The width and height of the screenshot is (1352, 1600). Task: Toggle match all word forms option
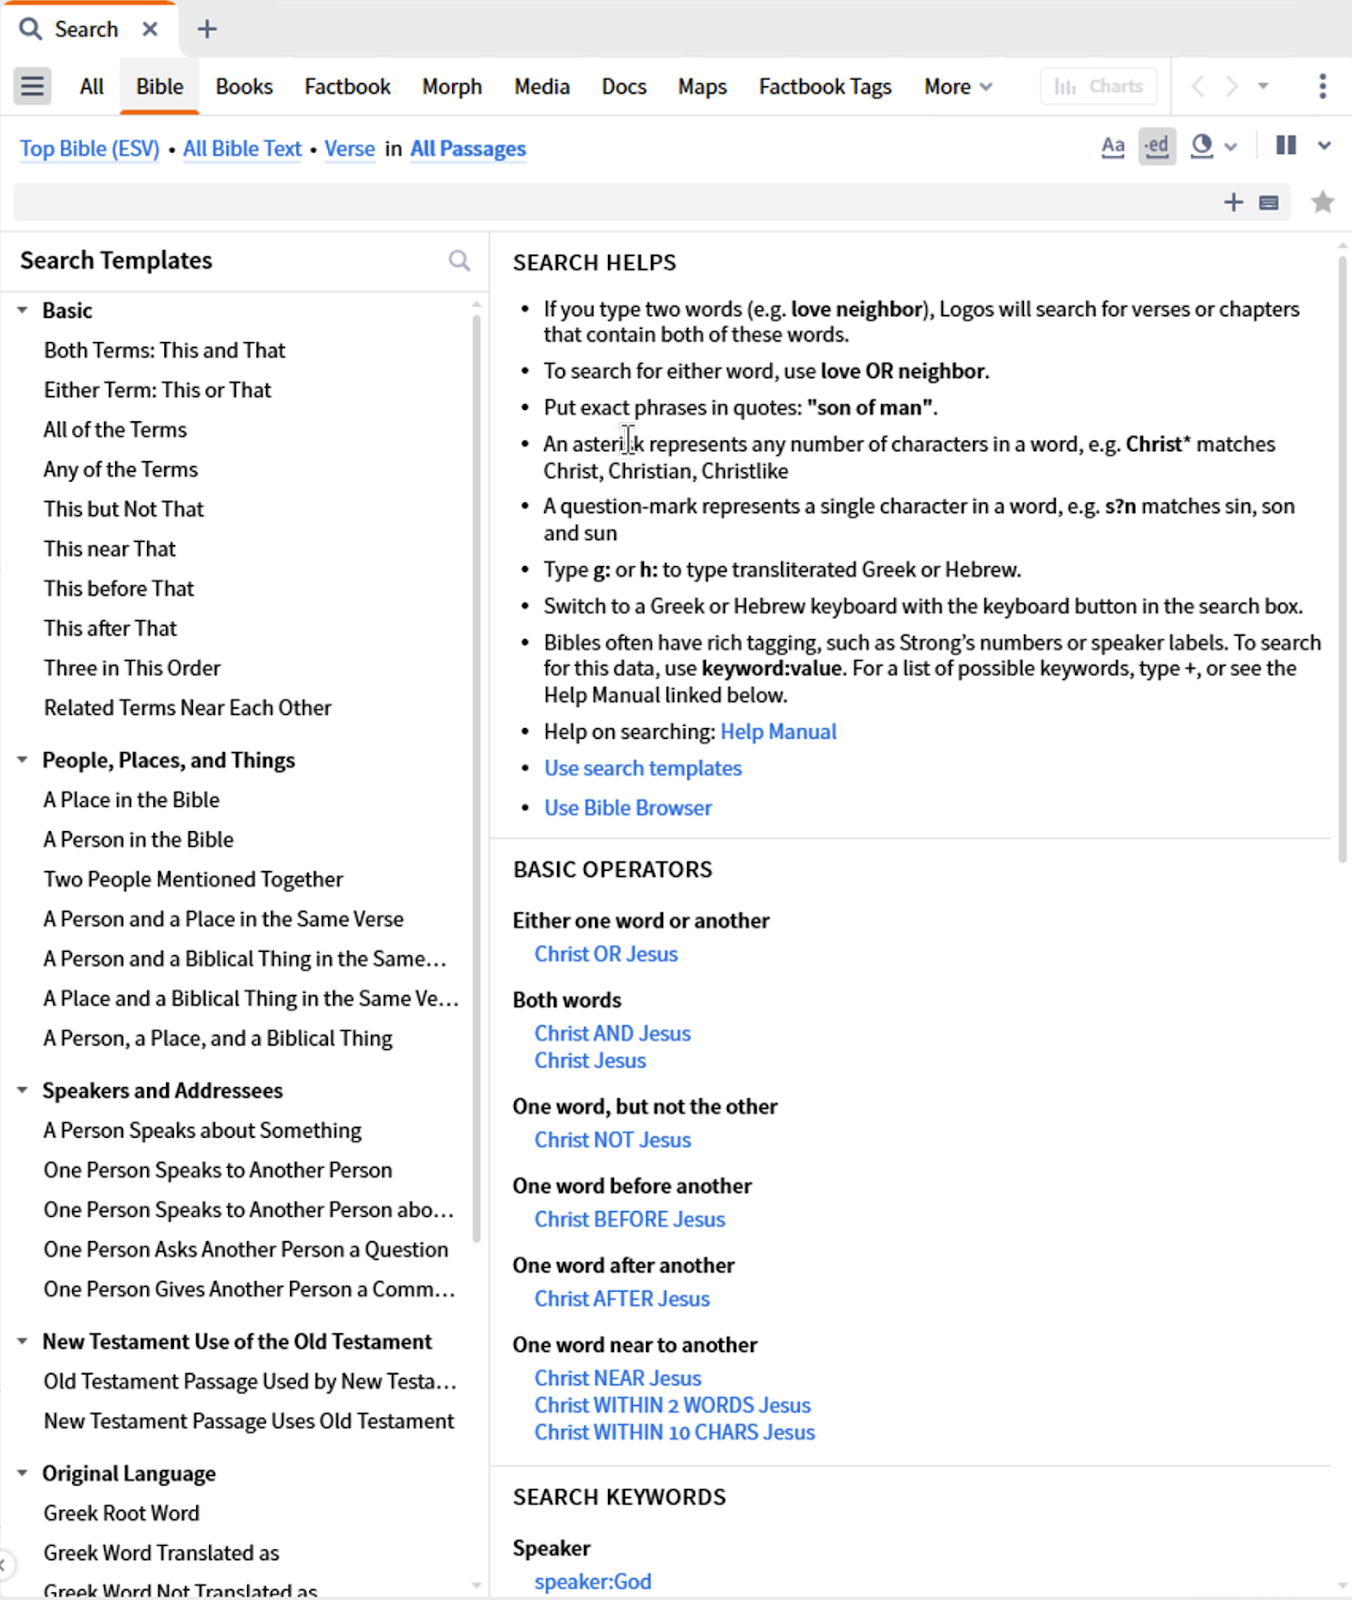pos(1157,146)
